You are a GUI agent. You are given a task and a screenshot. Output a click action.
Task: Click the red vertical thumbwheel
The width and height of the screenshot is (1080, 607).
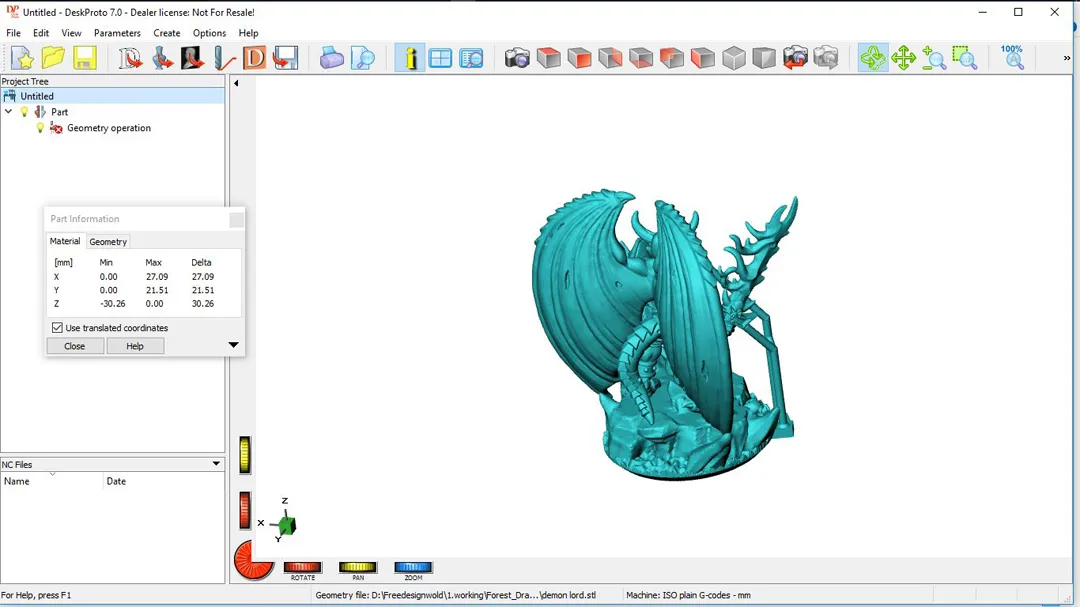pyautogui.click(x=245, y=511)
